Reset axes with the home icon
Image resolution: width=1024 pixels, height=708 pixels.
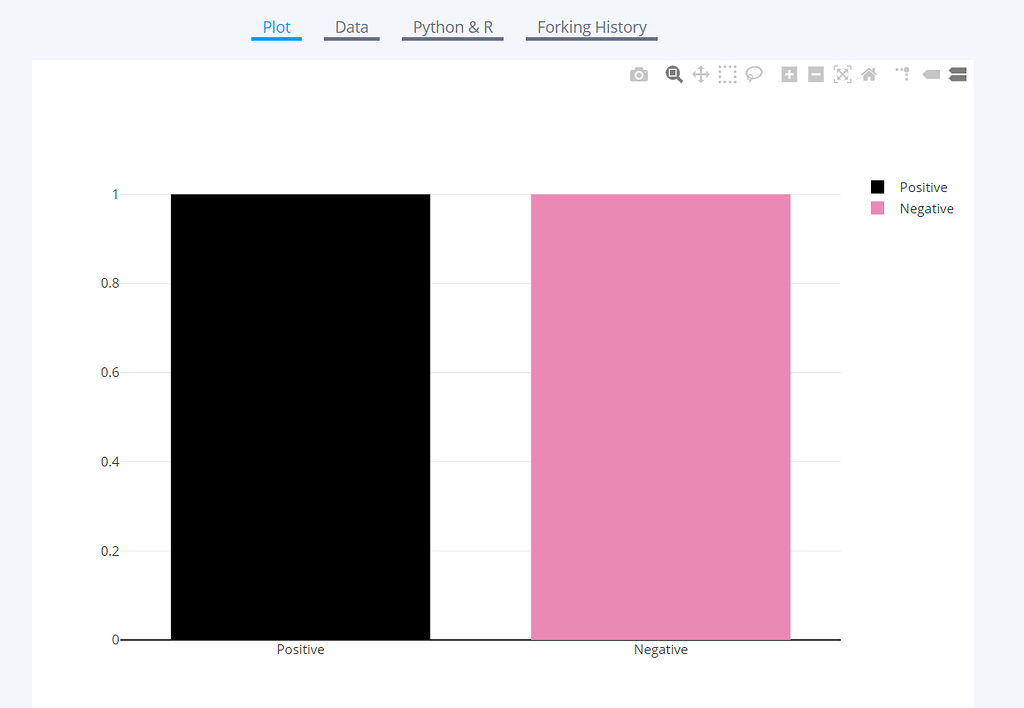(868, 74)
